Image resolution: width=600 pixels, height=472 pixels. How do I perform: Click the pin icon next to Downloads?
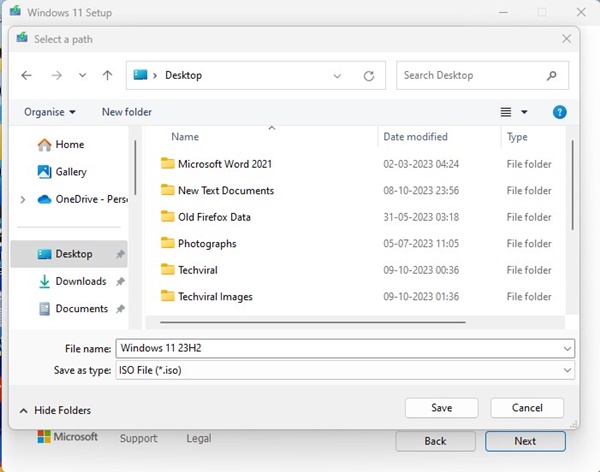tap(120, 281)
